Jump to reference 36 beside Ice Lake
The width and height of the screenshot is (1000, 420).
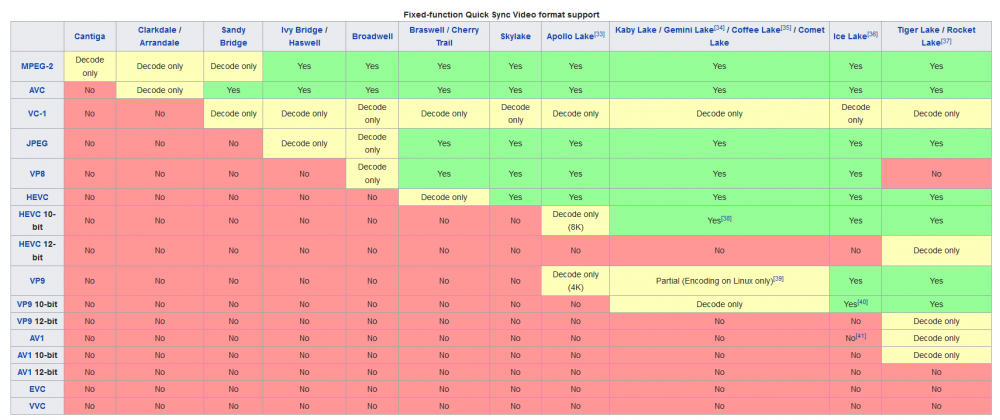pos(872,34)
